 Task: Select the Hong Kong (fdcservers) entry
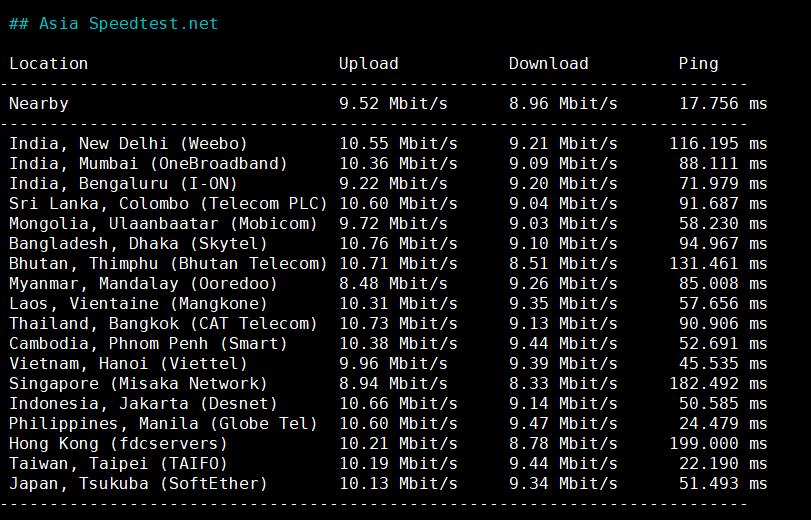click(123, 443)
